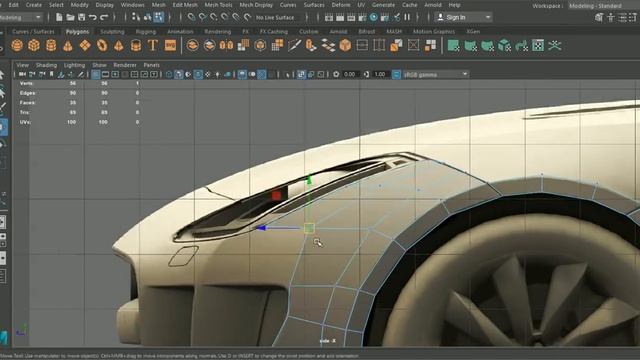
Task: Click the New Scene file icon
Action: pos(59,17)
